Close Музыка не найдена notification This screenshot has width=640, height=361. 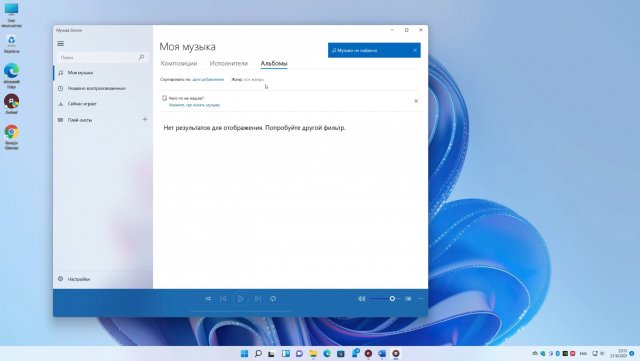click(415, 50)
